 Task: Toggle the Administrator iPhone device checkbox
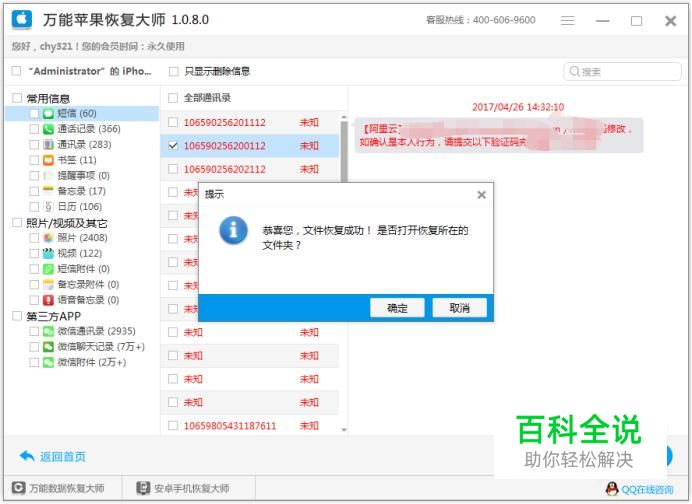pyautogui.click(x=16, y=71)
